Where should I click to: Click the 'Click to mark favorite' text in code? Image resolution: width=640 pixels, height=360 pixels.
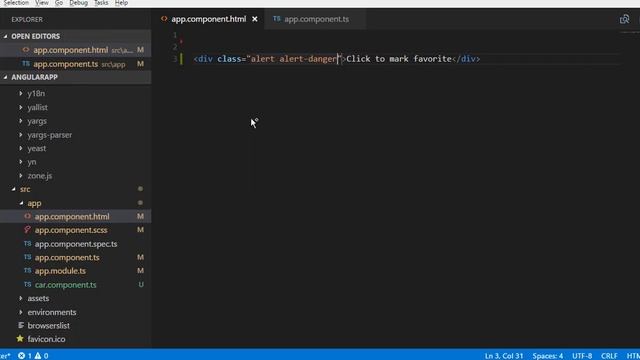399,59
